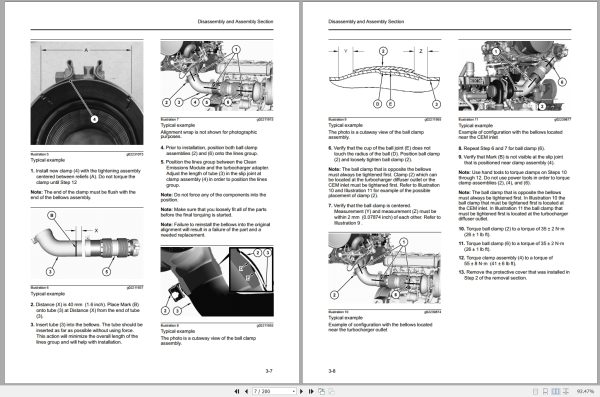Click Illustration 7 engine lines group image
Screen dimensions: 600x397
pos(217,75)
